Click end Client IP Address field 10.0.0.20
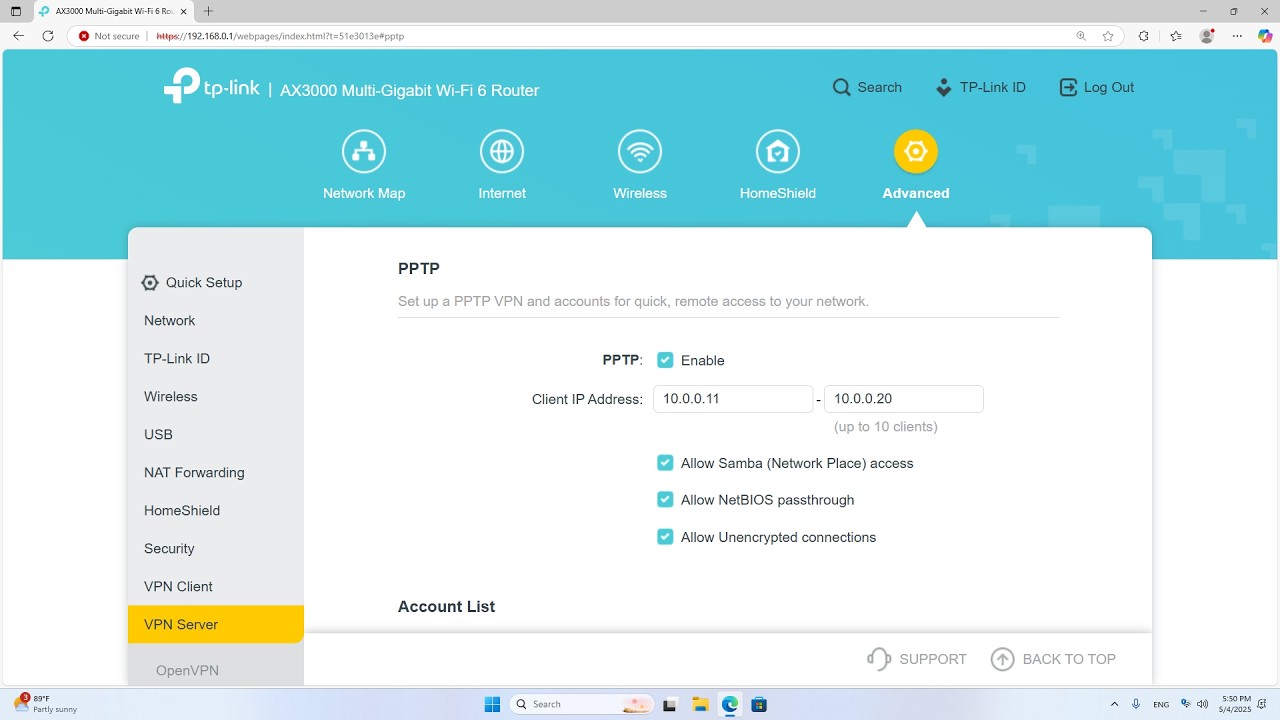Image resolution: width=1280 pixels, height=720 pixels. (x=904, y=399)
